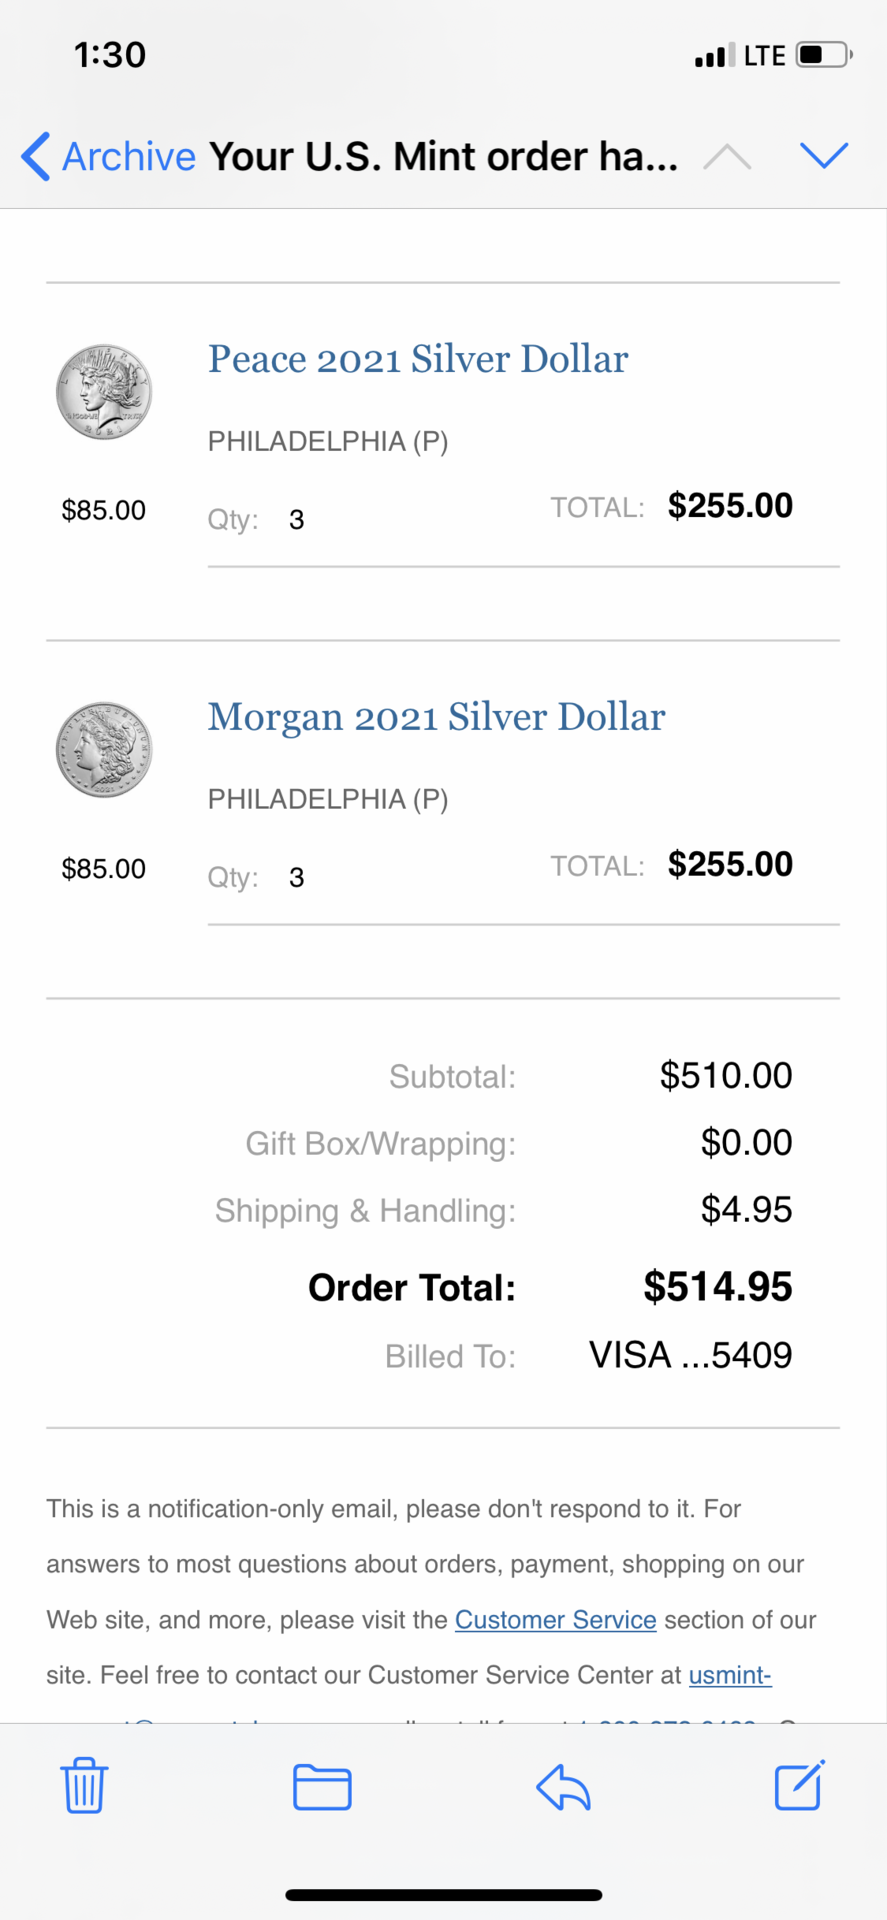This screenshot has width=887, height=1920.
Task: Tap the usmint- email address link
Action: 730,1675
